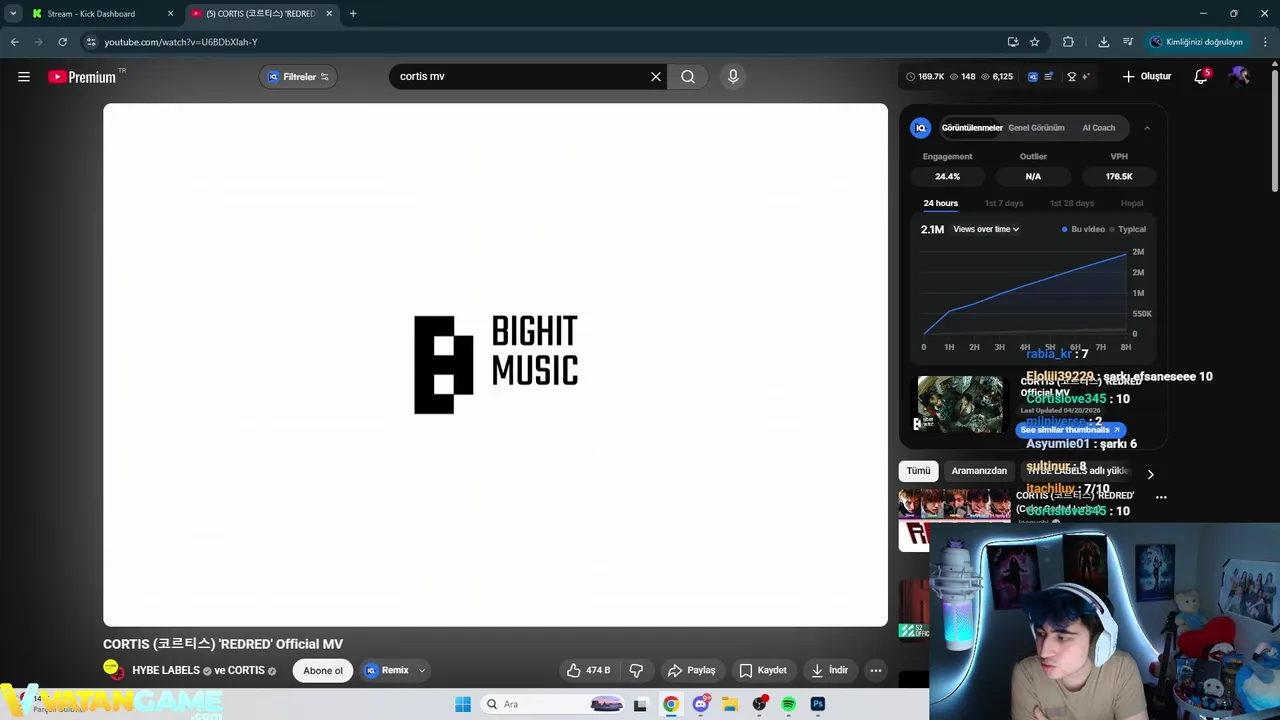Click the İndir download button
The width and height of the screenshot is (1280, 720).
(829, 671)
